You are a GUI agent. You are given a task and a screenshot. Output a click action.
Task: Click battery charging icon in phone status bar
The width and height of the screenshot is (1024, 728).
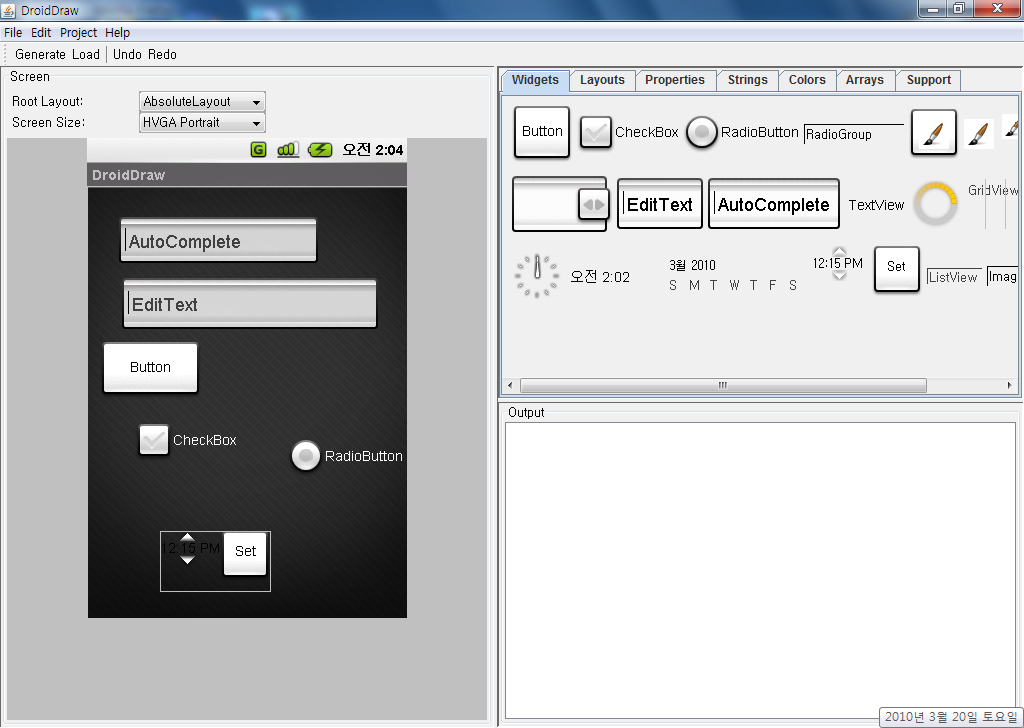(320, 150)
